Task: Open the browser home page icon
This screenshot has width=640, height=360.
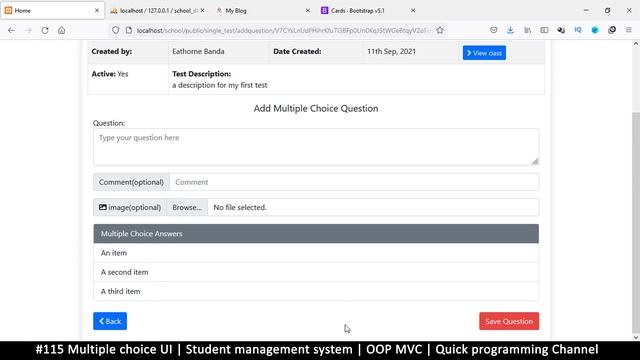Action: pyautogui.click(x=62, y=30)
